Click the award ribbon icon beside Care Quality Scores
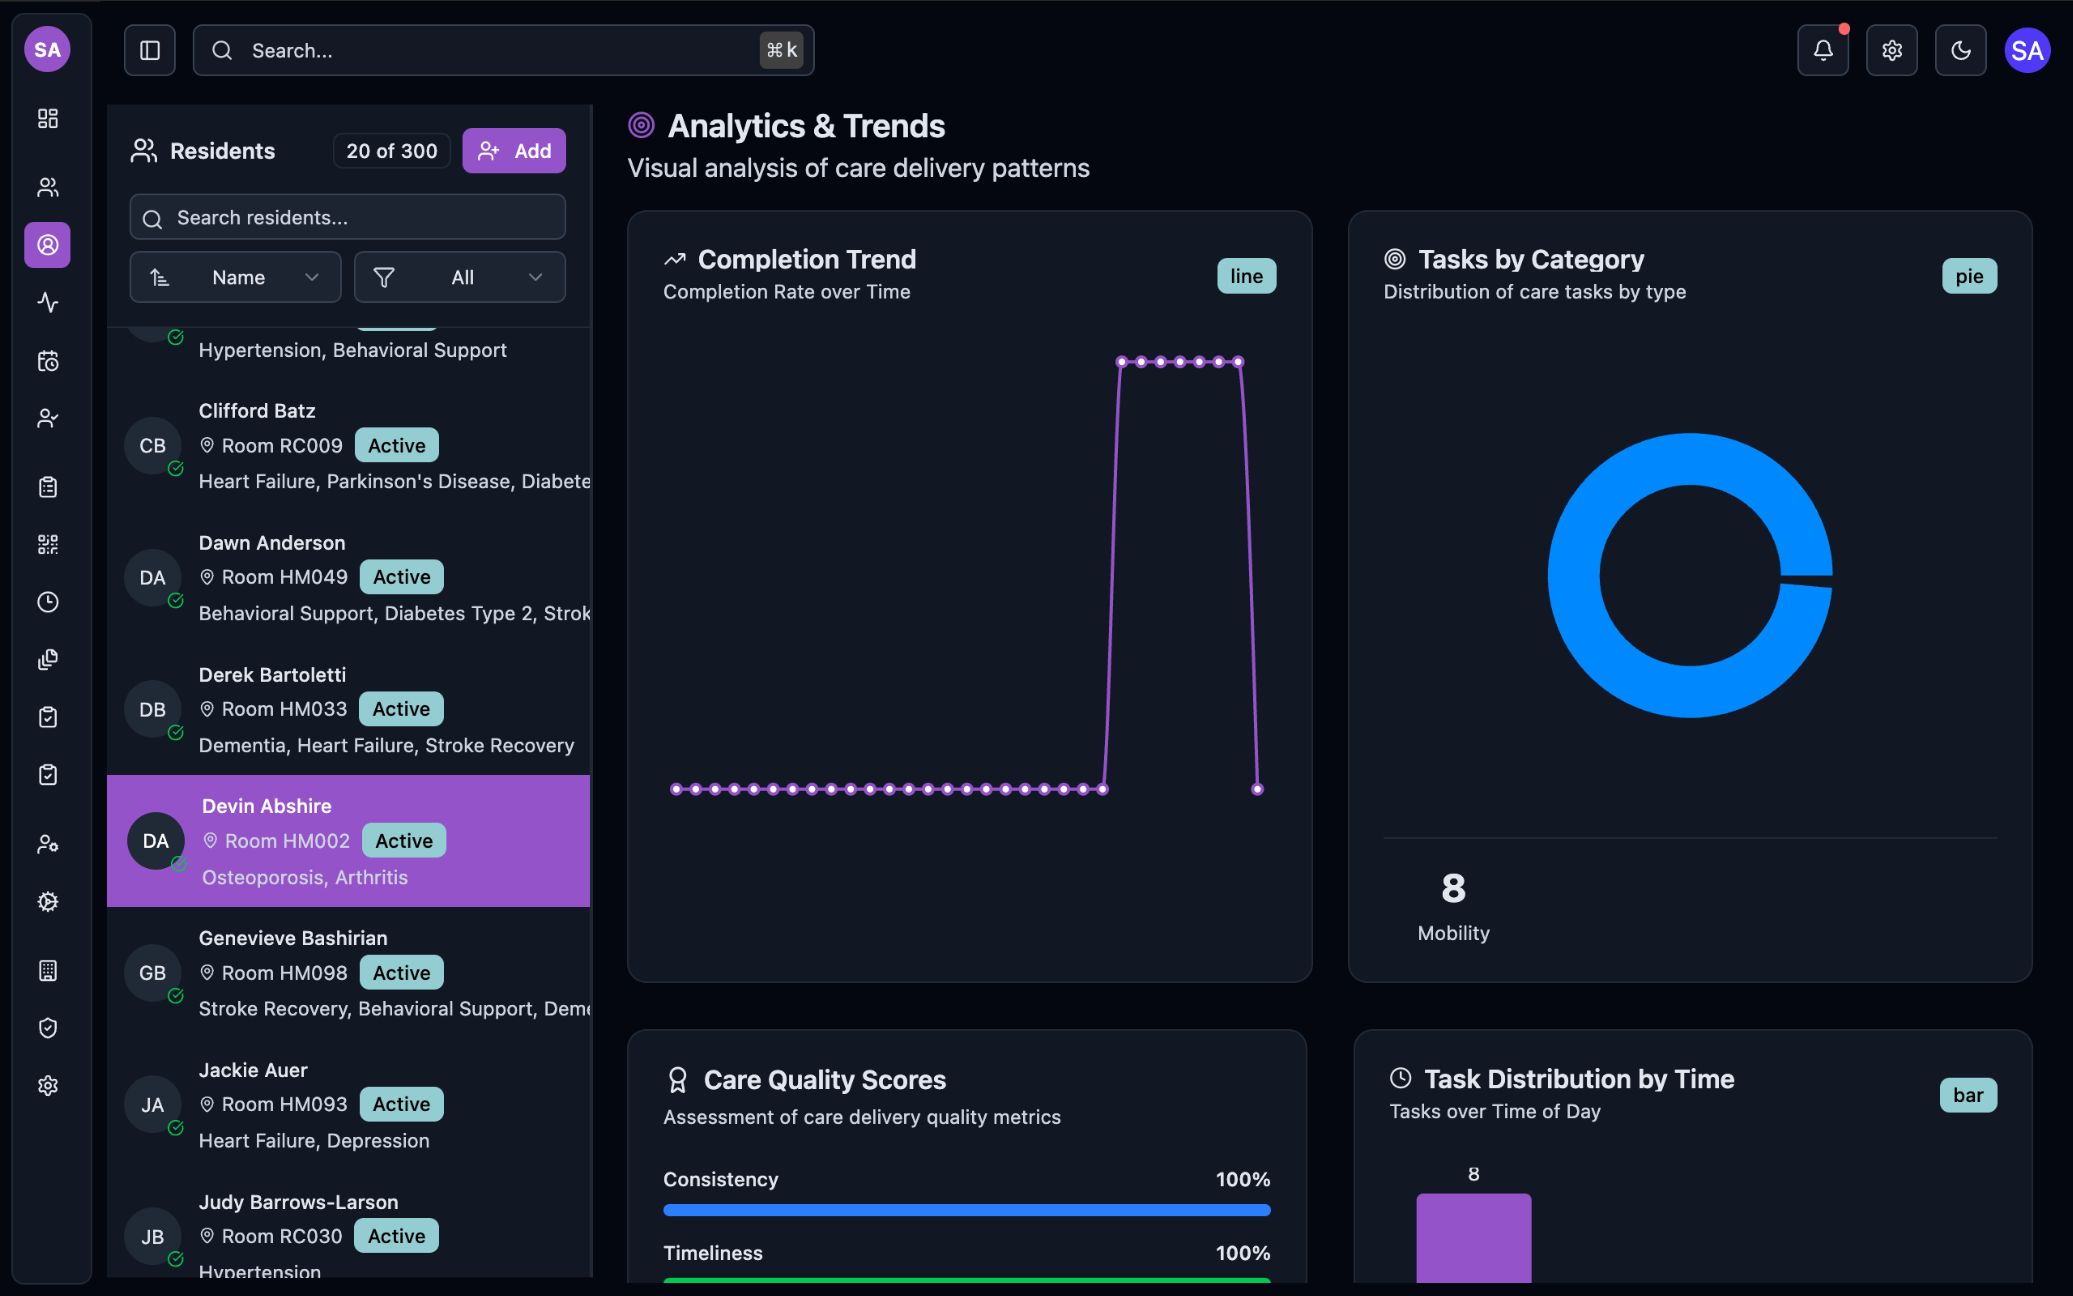The height and width of the screenshot is (1296, 2073). tap(677, 1080)
